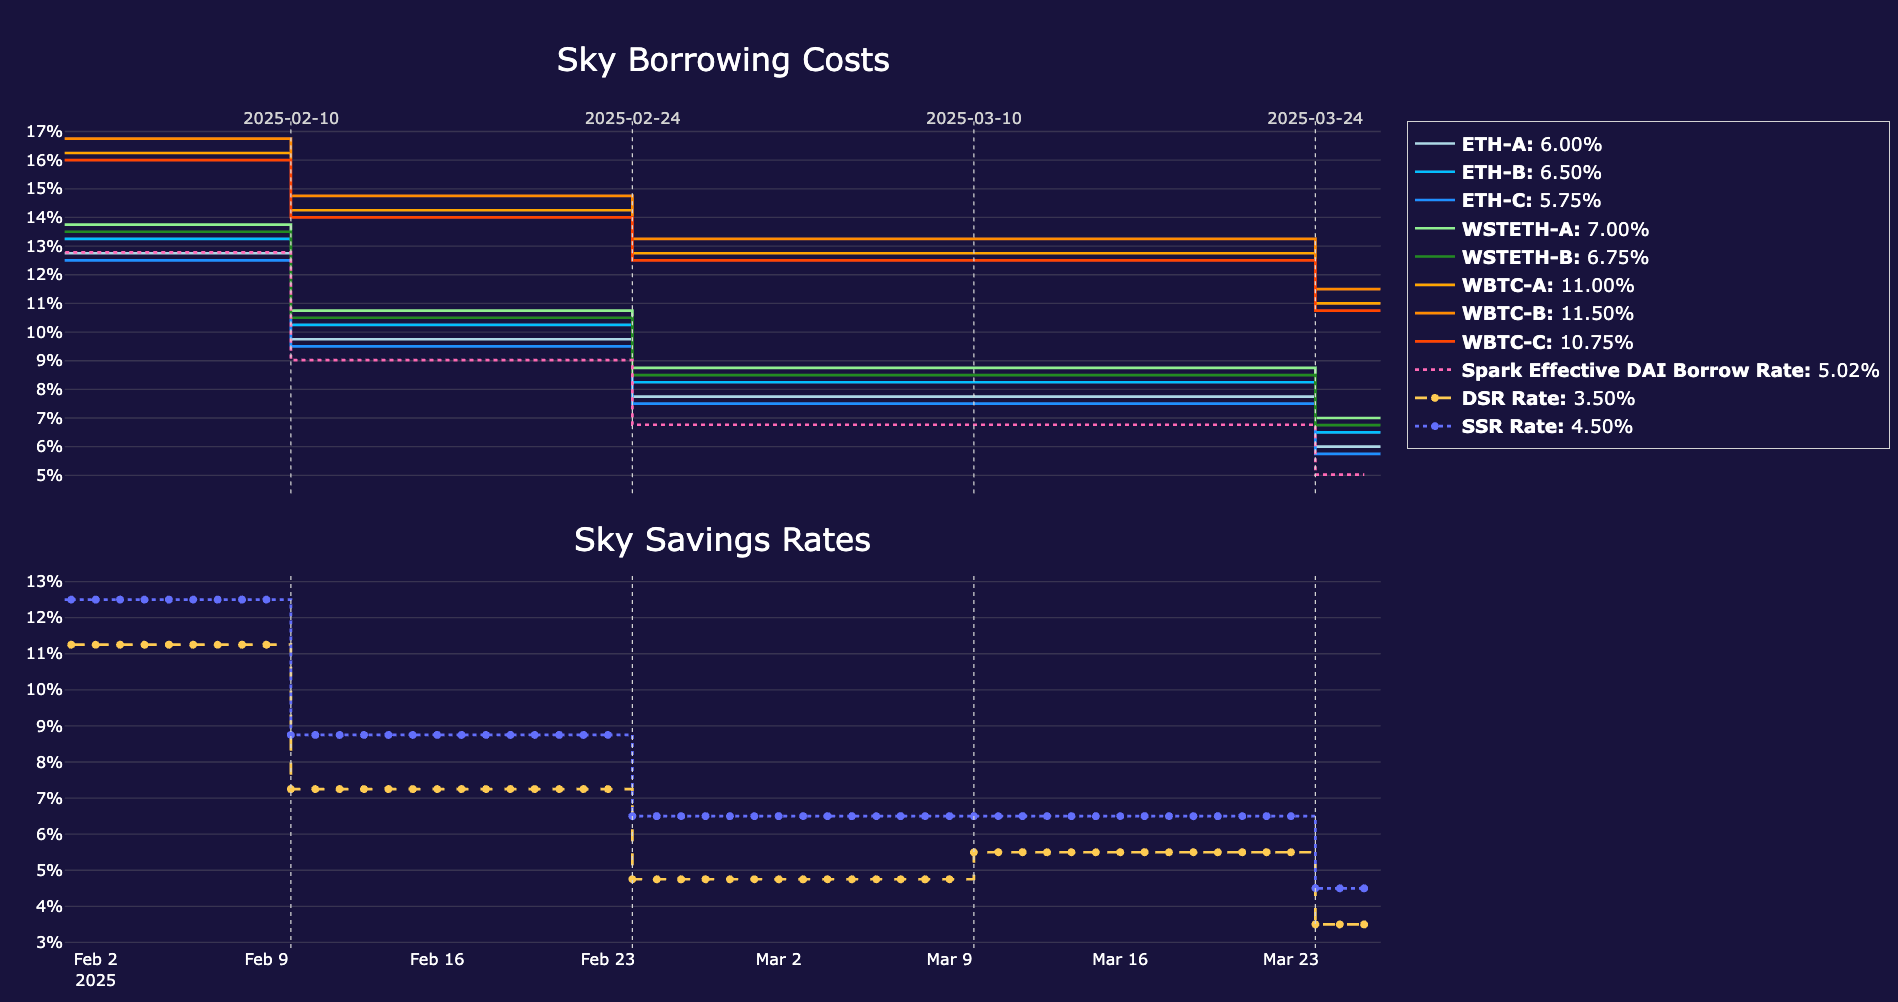Select the 2025-02-10 date annotation
The image size is (1898, 1002).
click(x=291, y=118)
